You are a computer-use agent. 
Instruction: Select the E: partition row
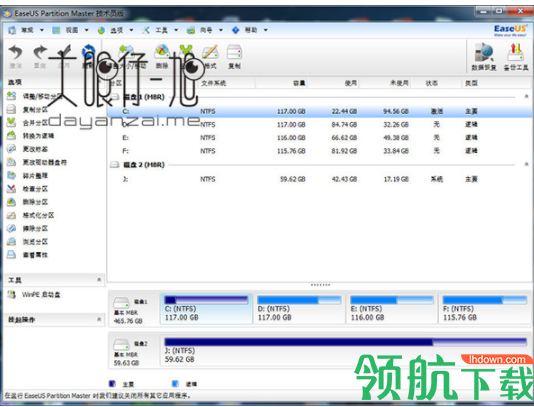click(320, 138)
